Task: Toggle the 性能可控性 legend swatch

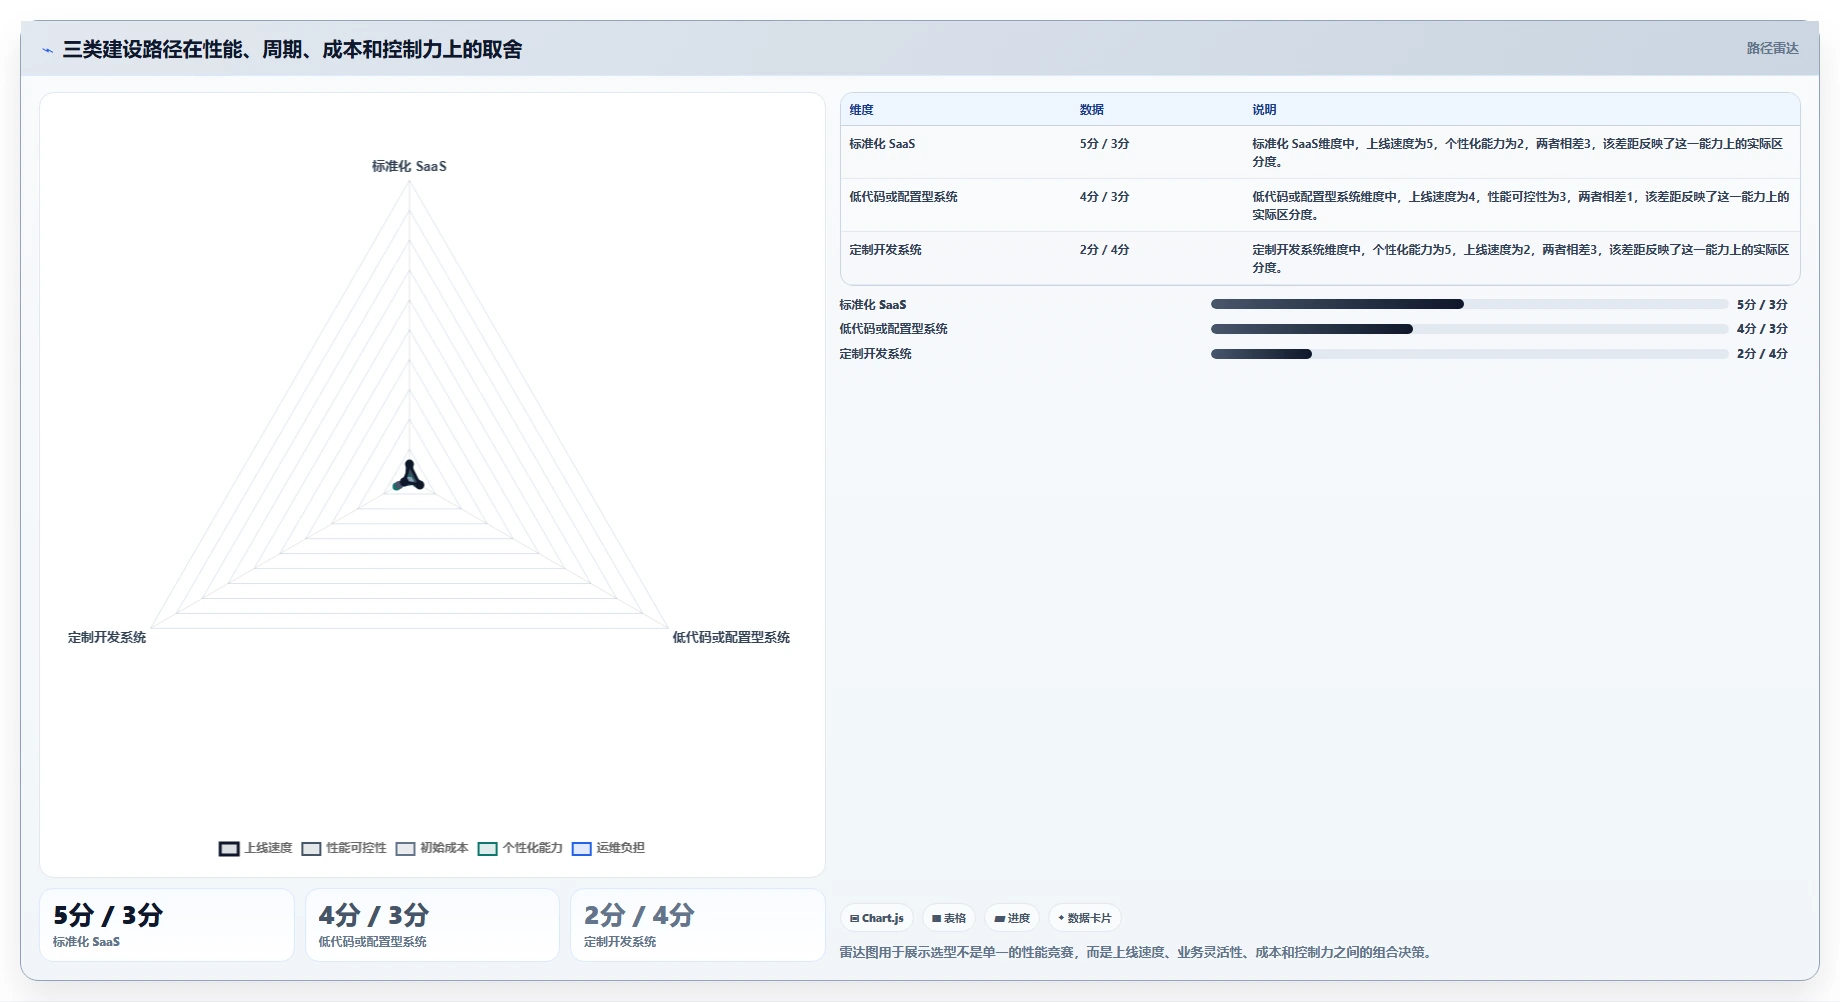Action: coord(311,848)
